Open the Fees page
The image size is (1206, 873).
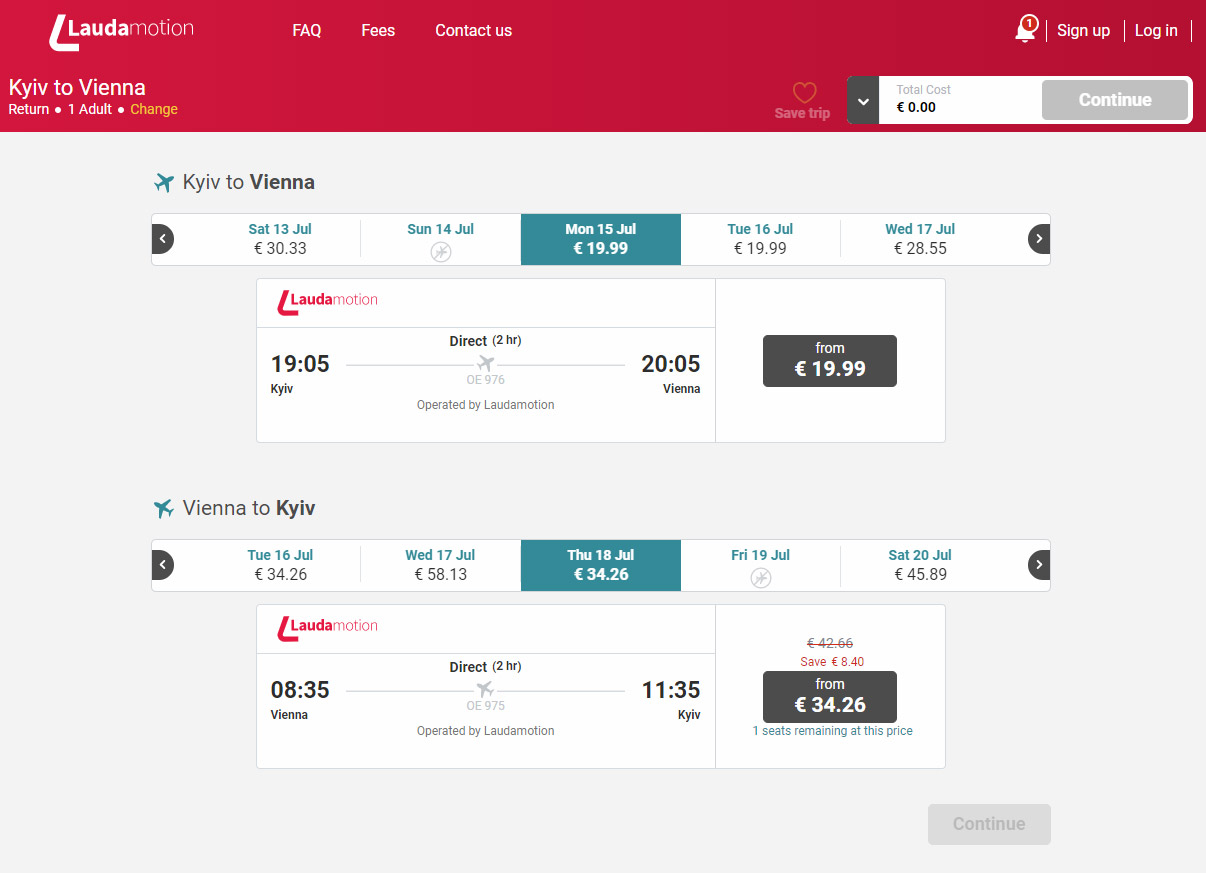tap(378, 31)
